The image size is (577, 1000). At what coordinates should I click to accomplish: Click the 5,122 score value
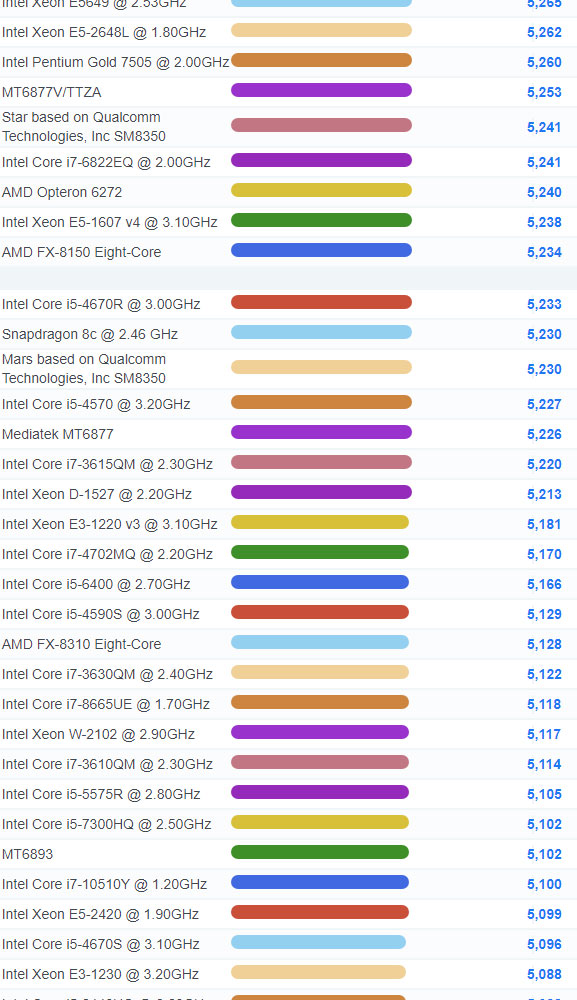pyautogui.click(x=544, y=675)
